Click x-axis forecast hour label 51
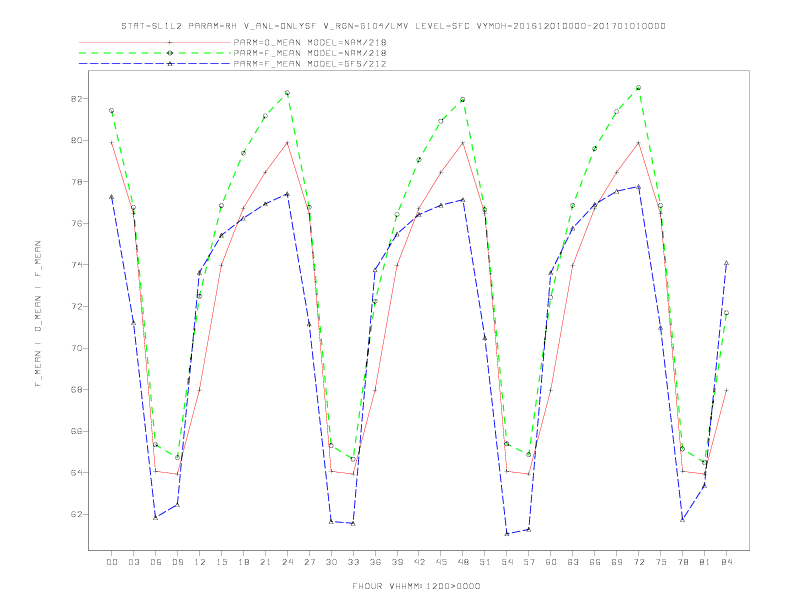Screen dimensions: 792x612 [485, 562]
